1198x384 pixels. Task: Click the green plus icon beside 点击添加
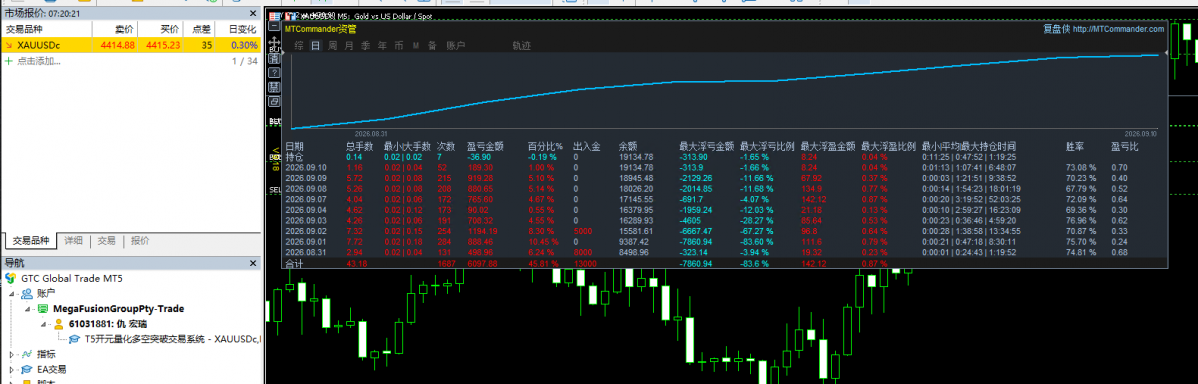click(8, 60)
